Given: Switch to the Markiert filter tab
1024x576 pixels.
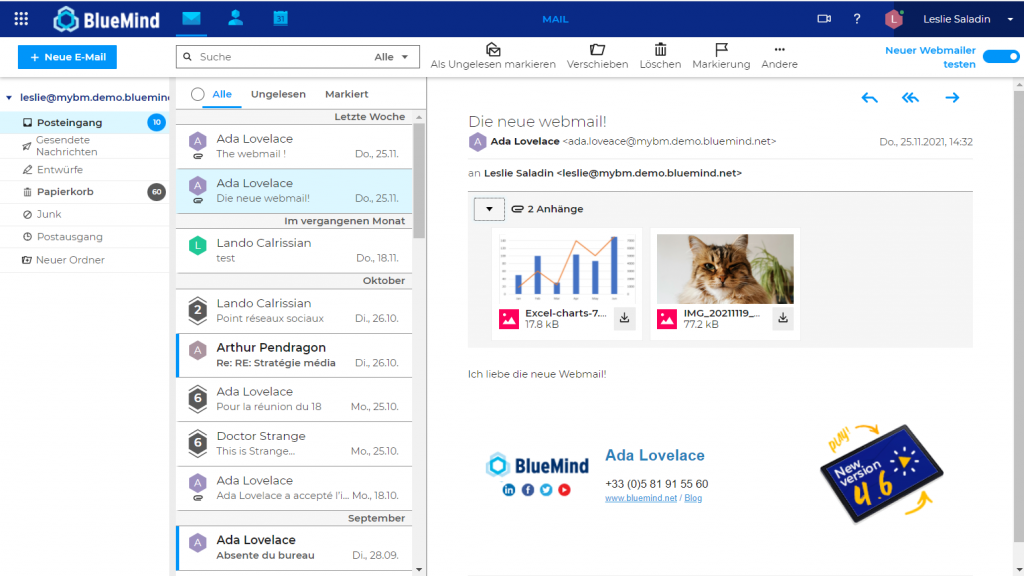Looking at the screenshot, I should (346, 94).
